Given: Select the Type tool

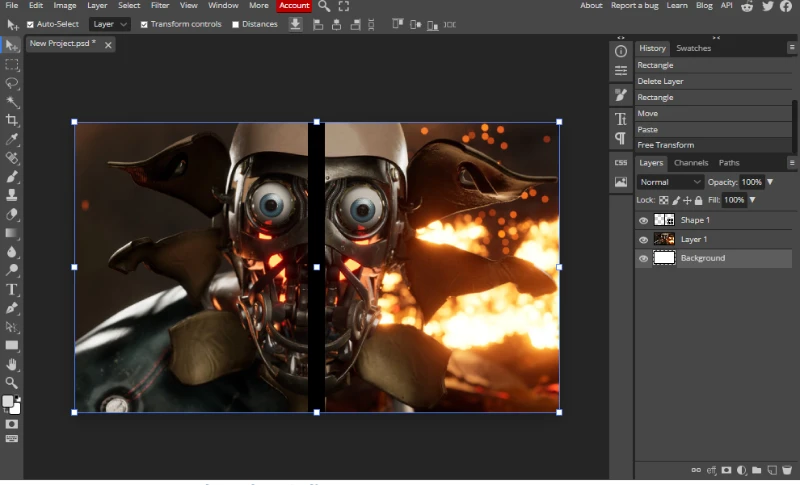Looking at the screenshot, I should tap(11, 289).
